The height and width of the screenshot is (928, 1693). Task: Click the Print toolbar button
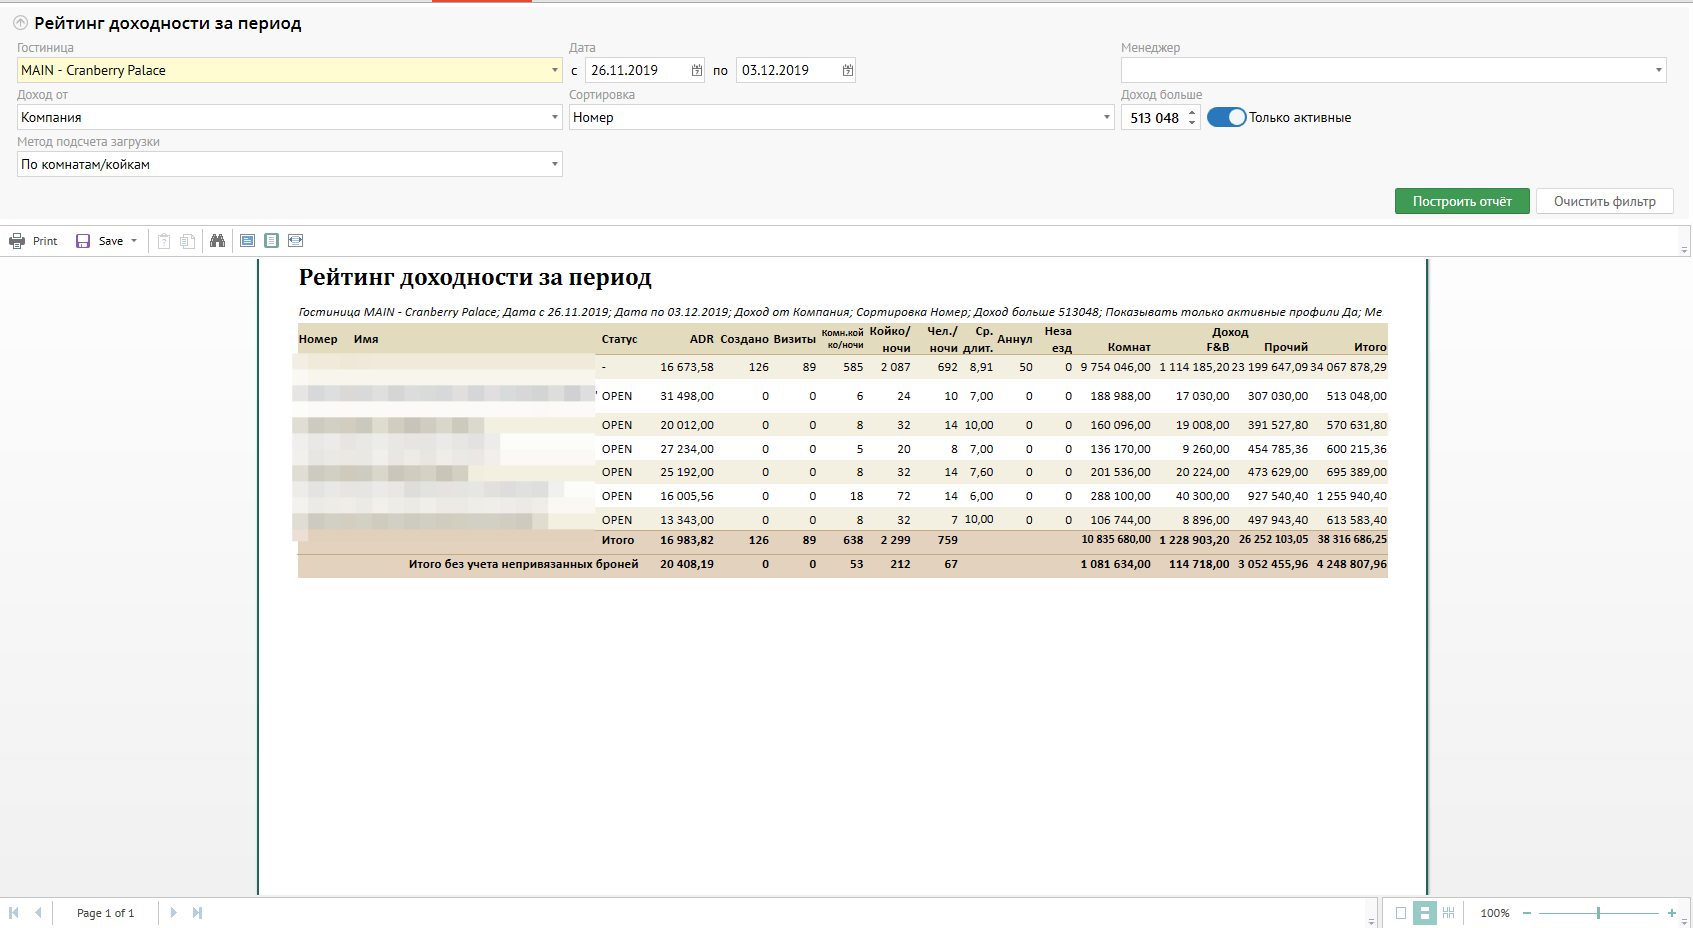tap(33, 241)
